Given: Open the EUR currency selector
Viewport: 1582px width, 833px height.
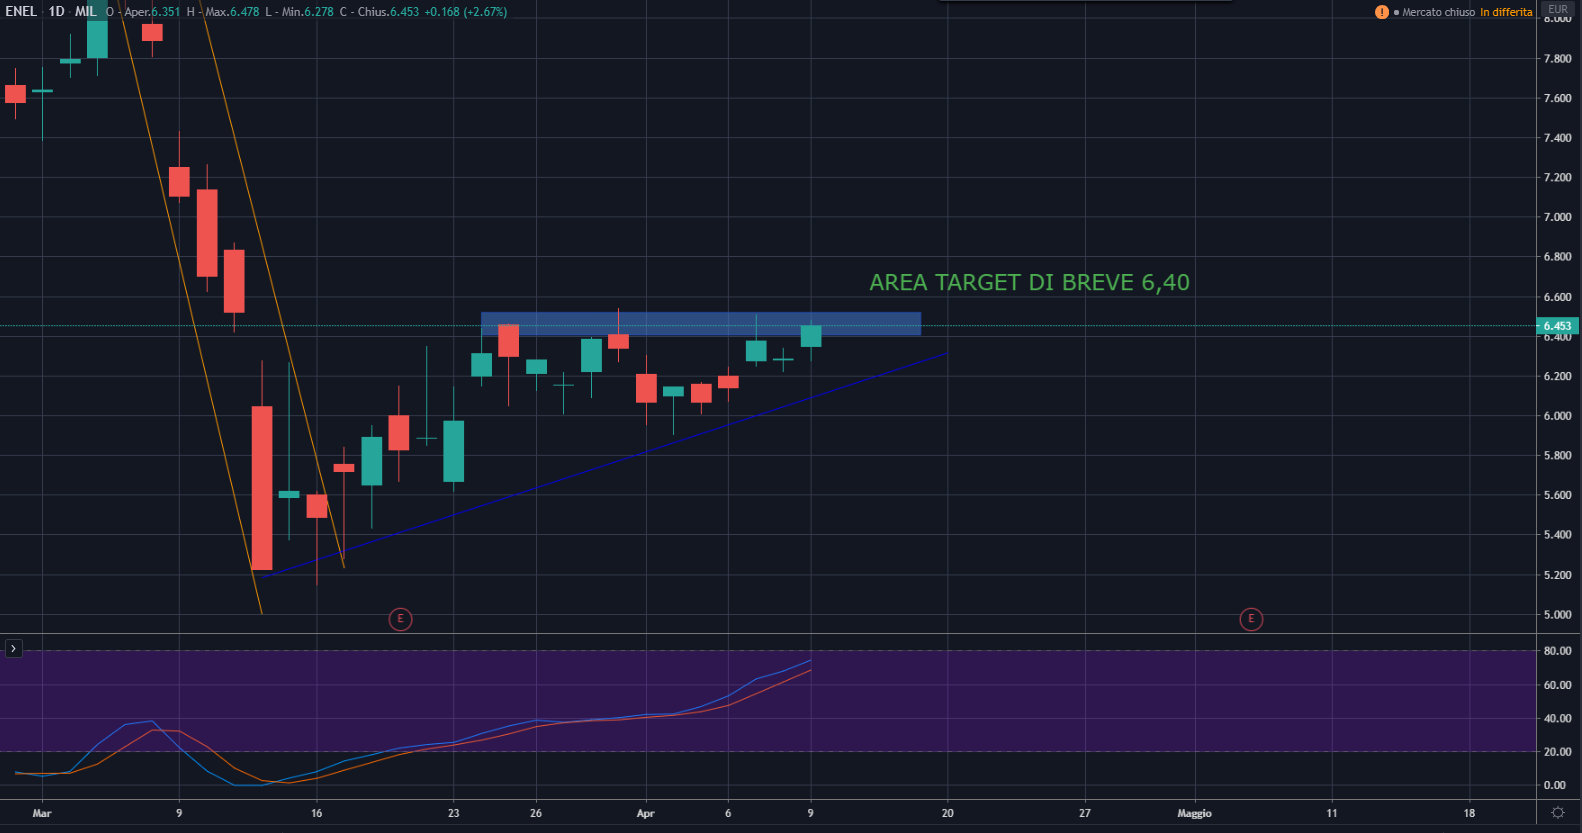Looking at the screenshot, I should pyautogui.click(x=1558, y=9).
